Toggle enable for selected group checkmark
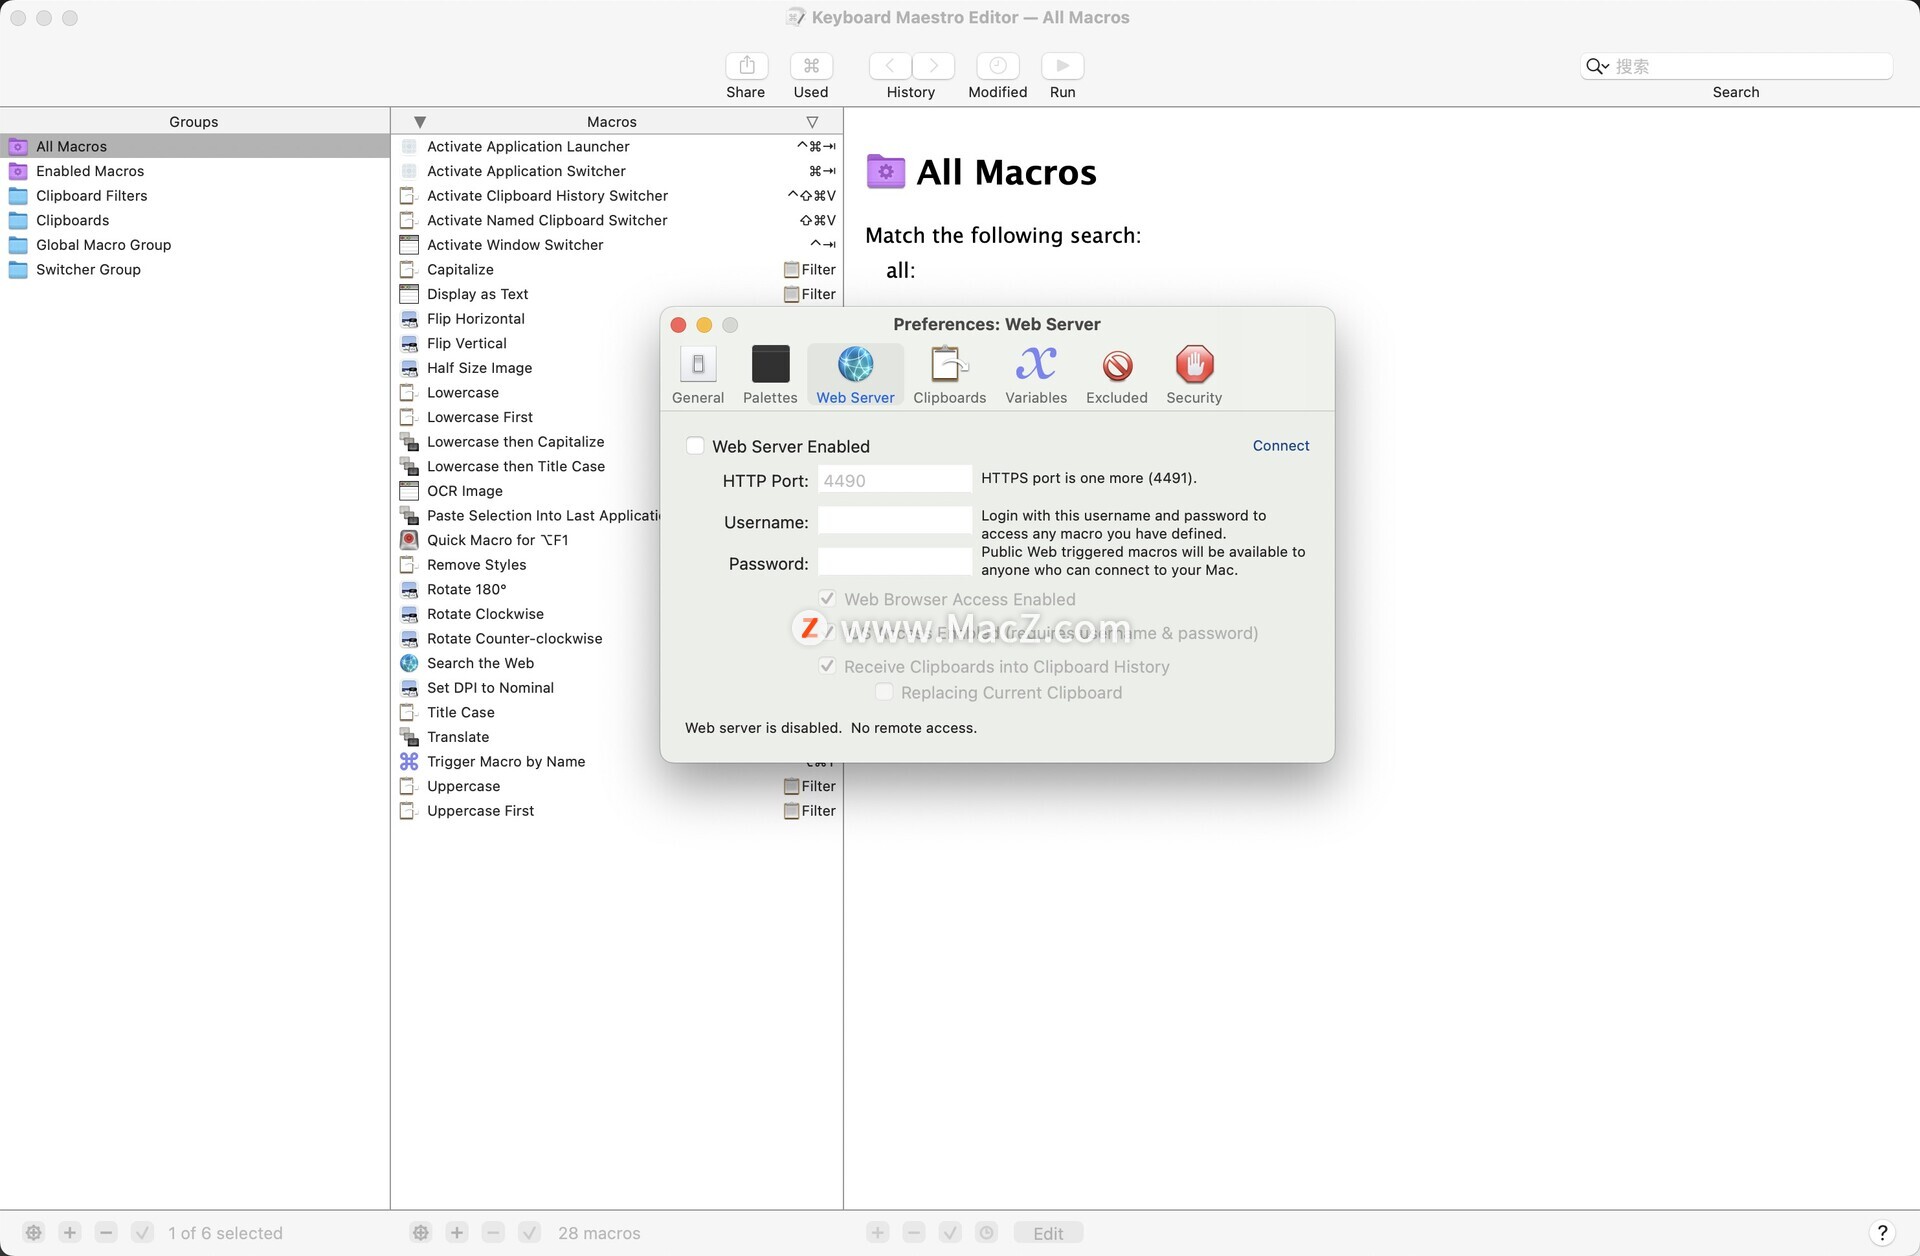Image resolution: width=1920 pixels, height=1256 pixels. pos(143,1233)
